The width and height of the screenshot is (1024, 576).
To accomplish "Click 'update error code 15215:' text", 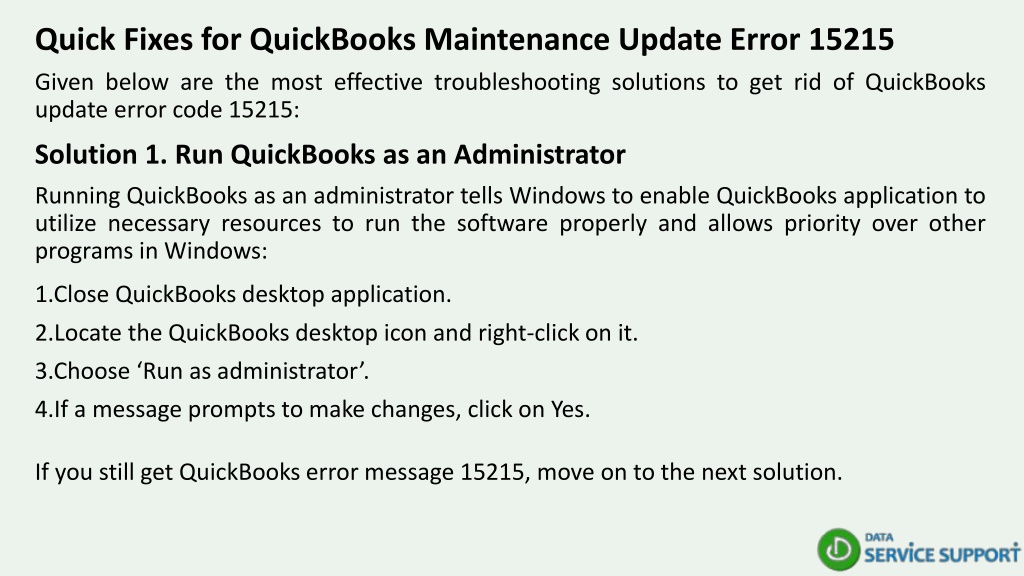I will [x=167, y=110].
